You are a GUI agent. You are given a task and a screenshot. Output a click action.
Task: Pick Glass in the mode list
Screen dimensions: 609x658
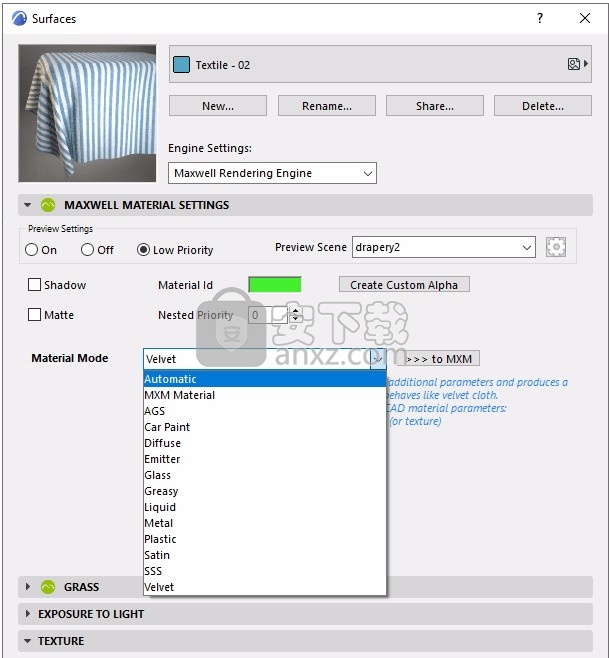264,475
